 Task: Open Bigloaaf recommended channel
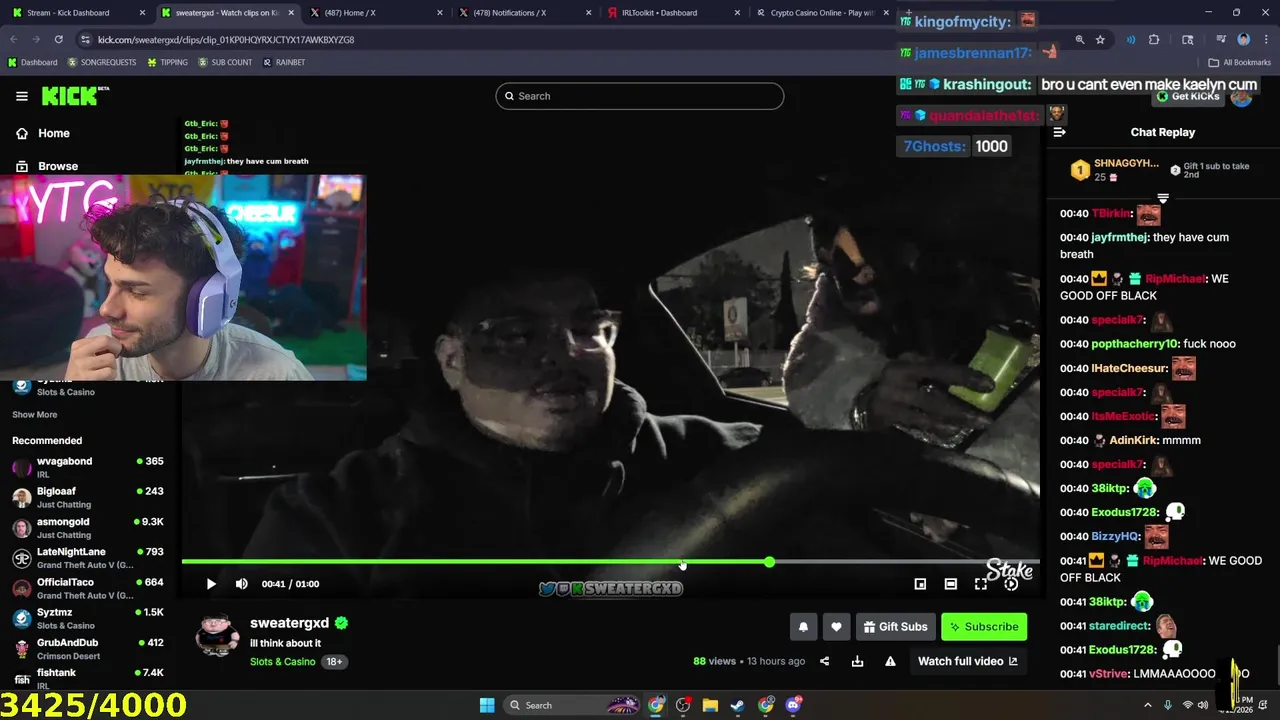coord(88,497)
